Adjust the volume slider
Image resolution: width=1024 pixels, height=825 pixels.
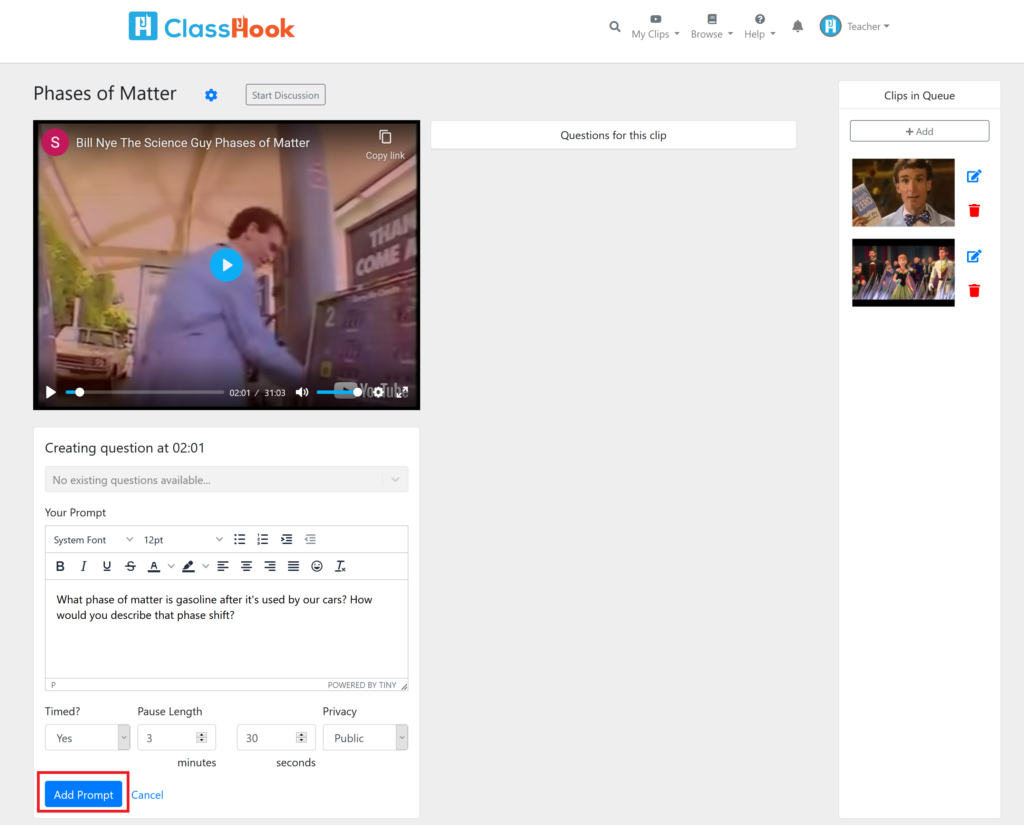coord(338,392)
